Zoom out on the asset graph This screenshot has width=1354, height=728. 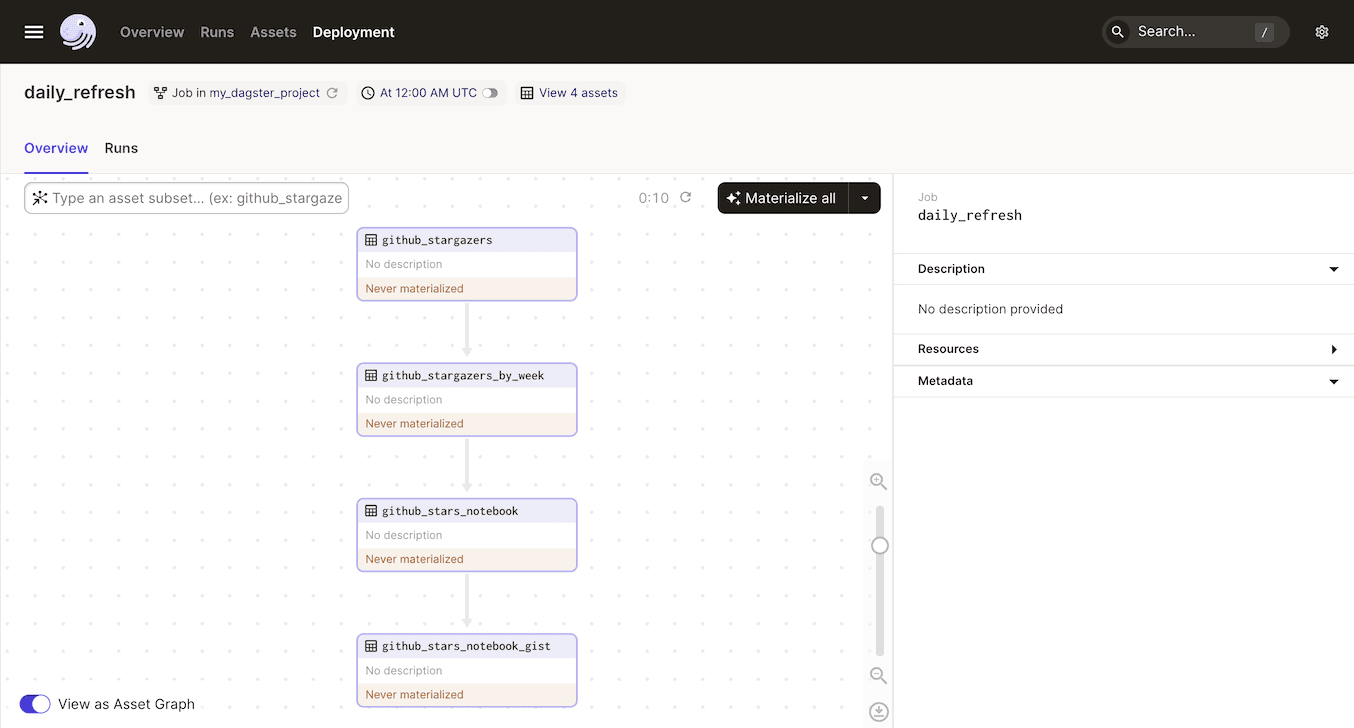878,676
